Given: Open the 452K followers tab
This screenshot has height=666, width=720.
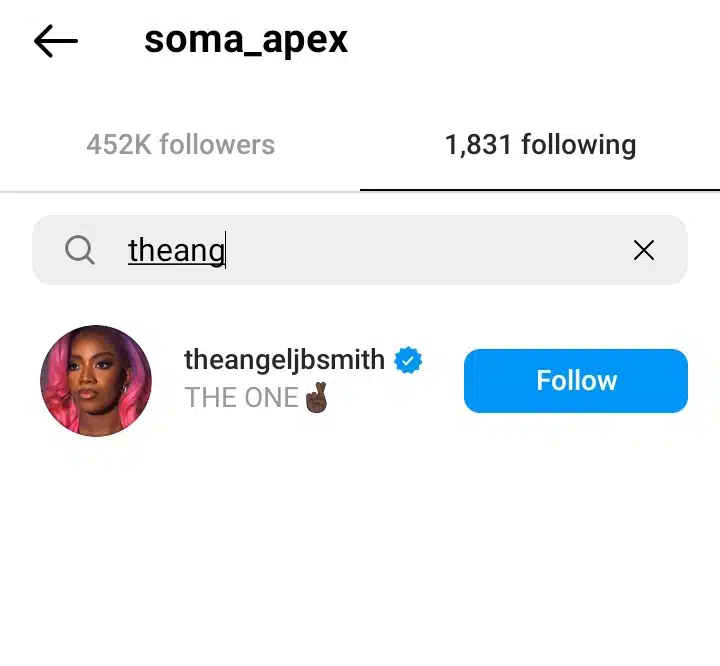Looking at the screenshot, I should (180, 145).
